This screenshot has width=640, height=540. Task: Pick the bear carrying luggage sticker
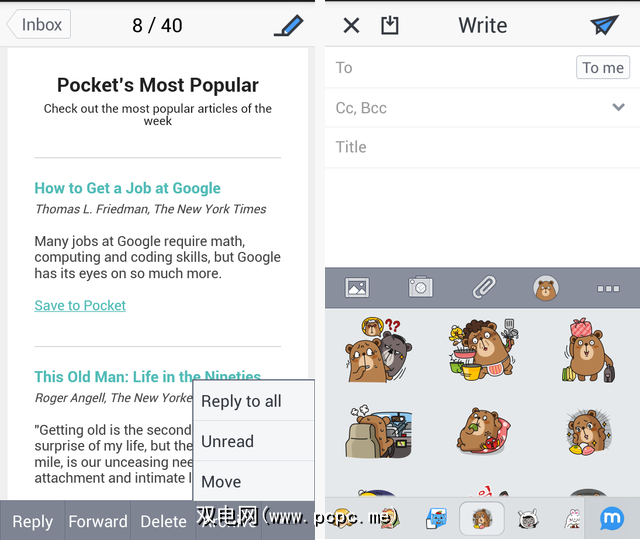pyautogui.click(x=588, y=350)
